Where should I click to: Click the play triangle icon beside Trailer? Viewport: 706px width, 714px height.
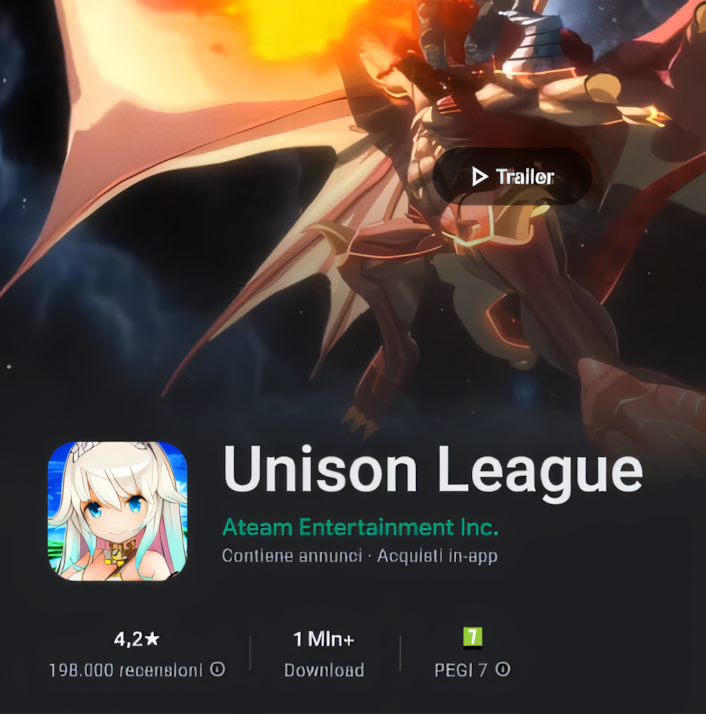tap(479, 176)
